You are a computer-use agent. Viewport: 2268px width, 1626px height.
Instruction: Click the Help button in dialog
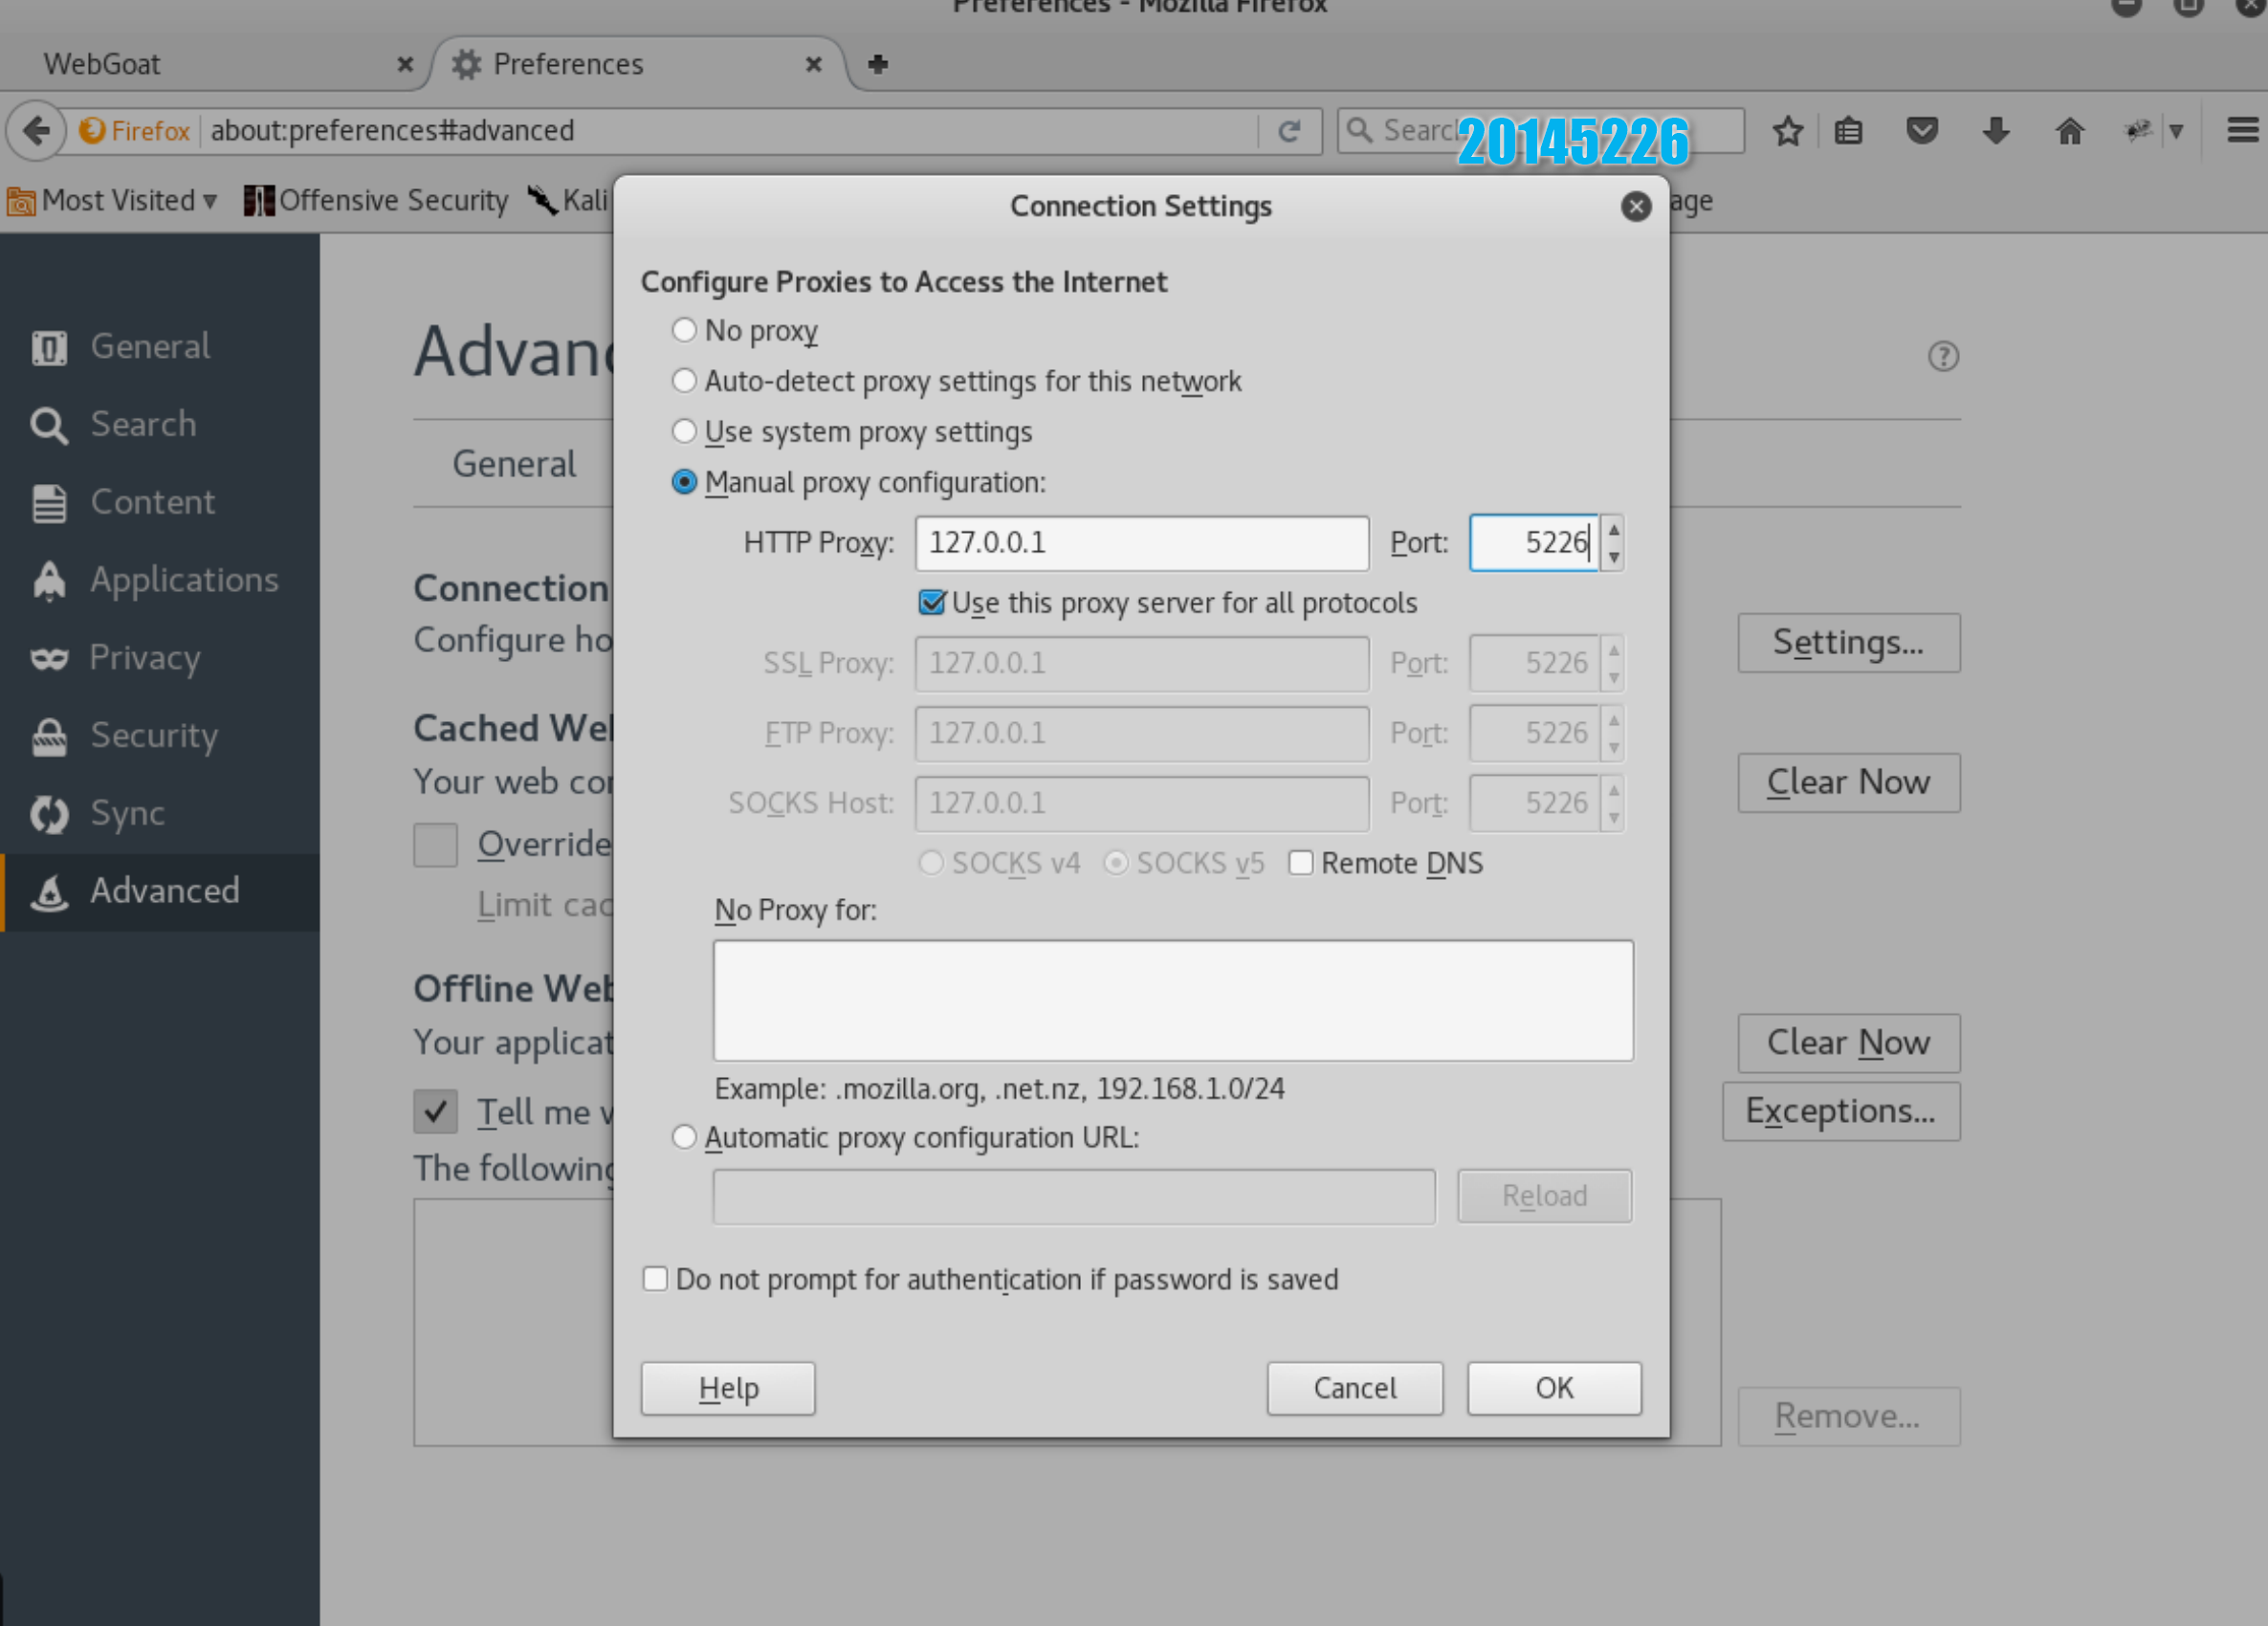[728, 1388]
